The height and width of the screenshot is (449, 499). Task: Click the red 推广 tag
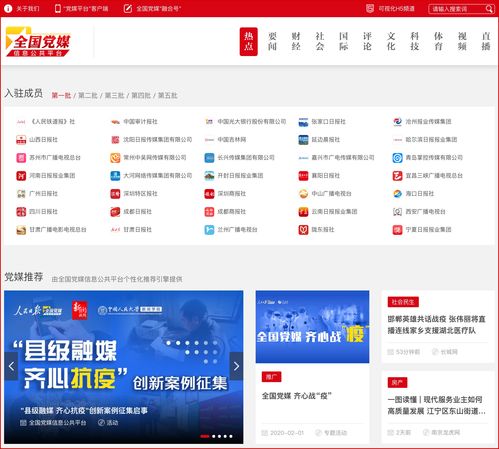(x=272, y=377)
